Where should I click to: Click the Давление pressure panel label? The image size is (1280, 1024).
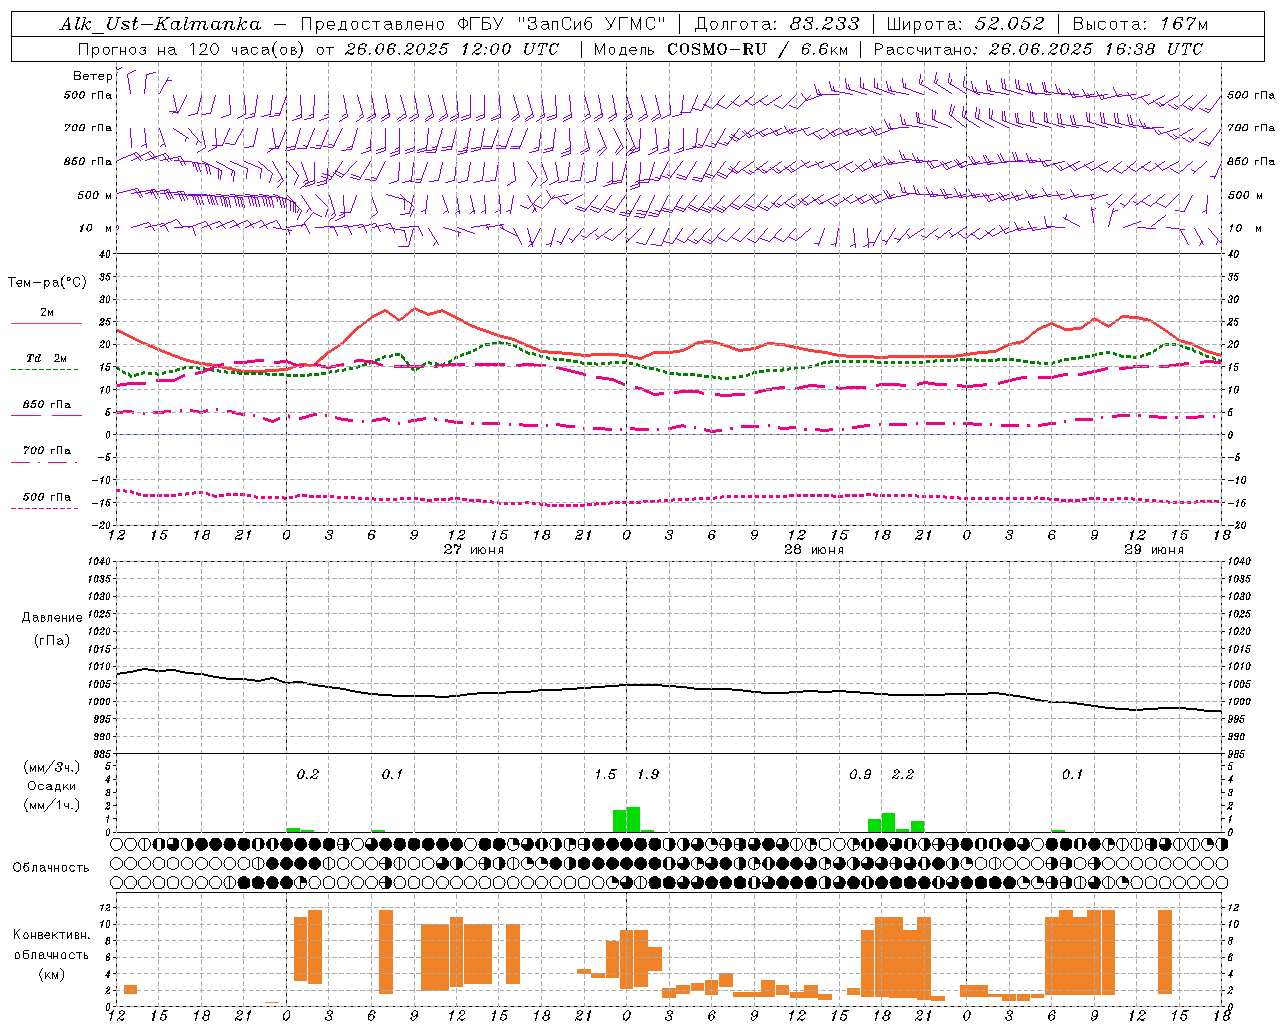52,618
